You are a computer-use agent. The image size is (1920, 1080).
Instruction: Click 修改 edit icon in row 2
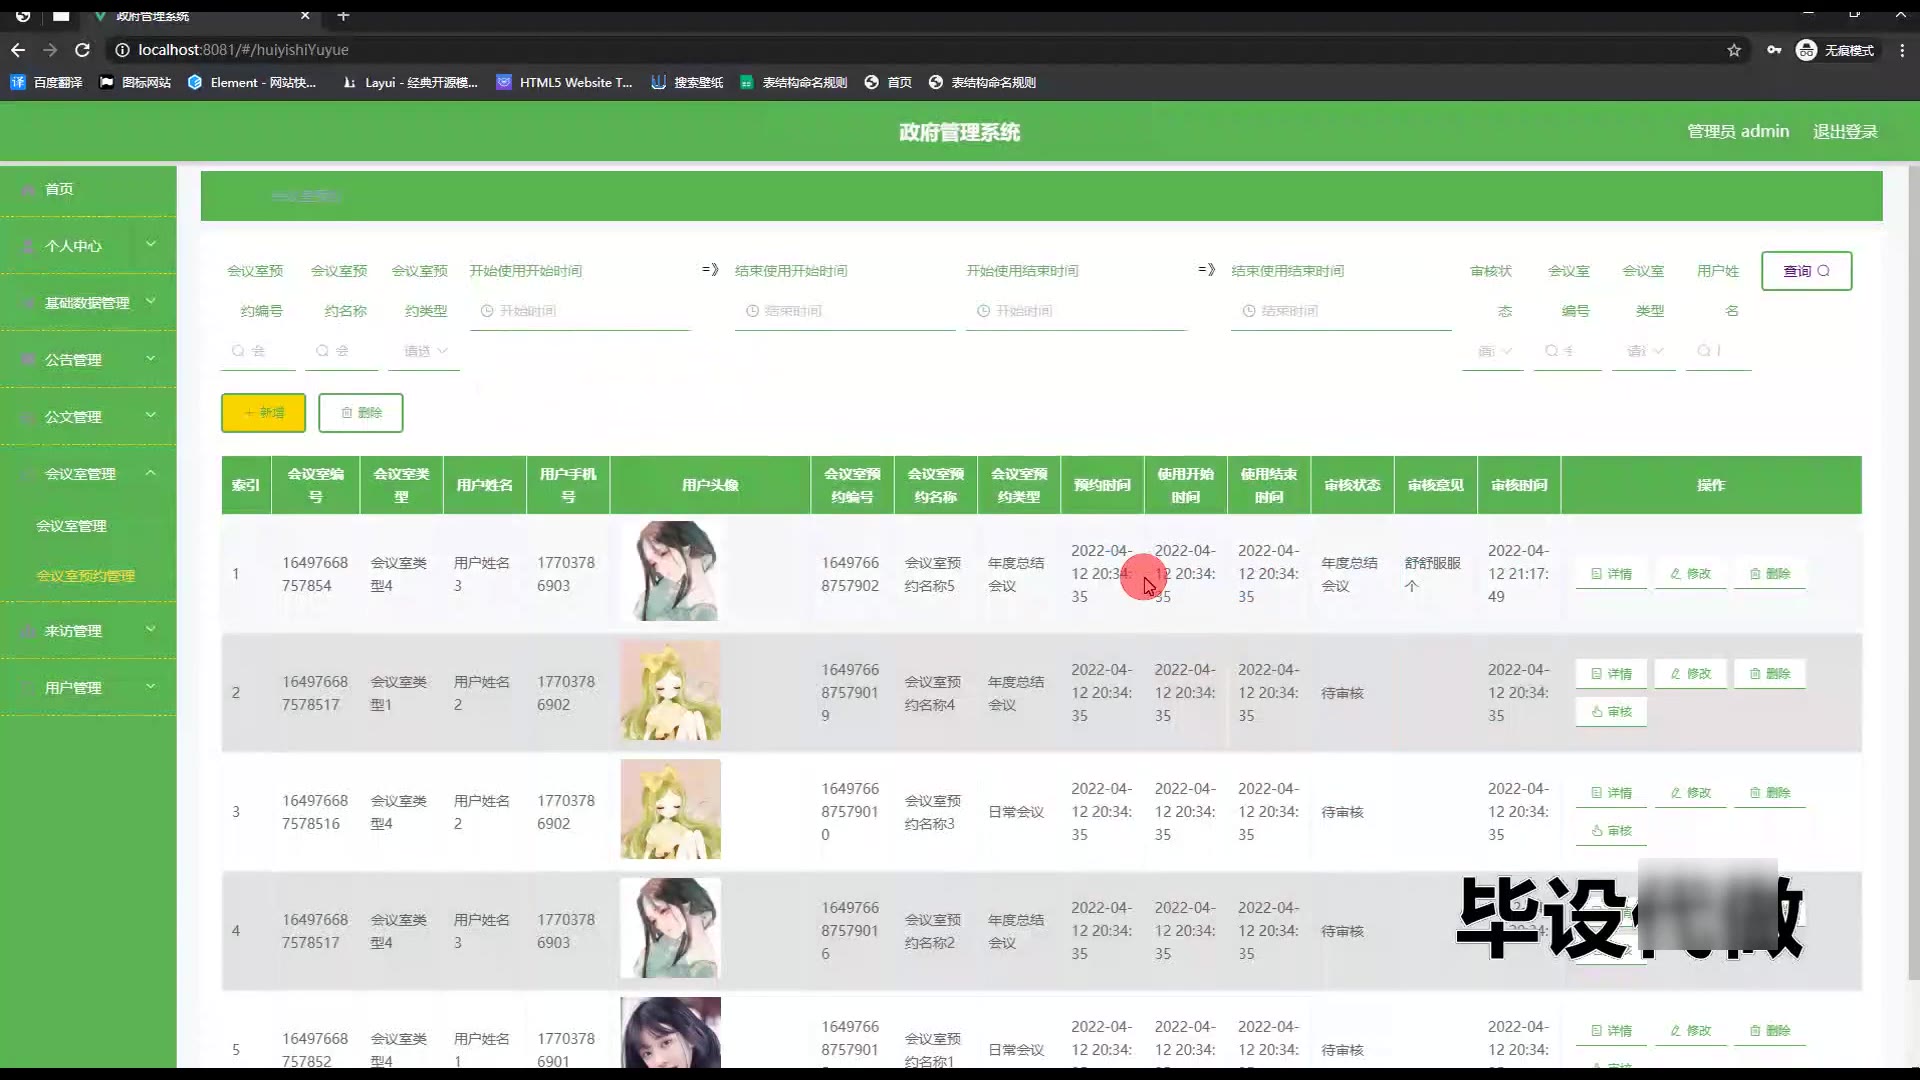click(1690, 674)
